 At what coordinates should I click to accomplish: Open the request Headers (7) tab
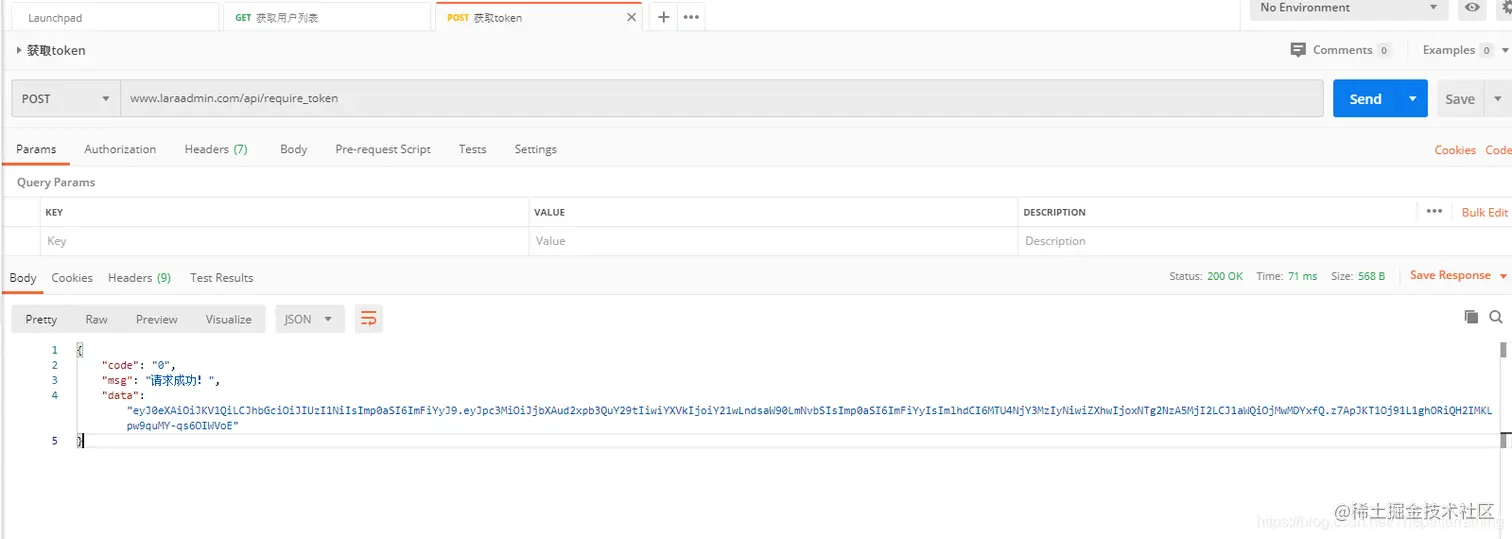(x=216, y=149)
